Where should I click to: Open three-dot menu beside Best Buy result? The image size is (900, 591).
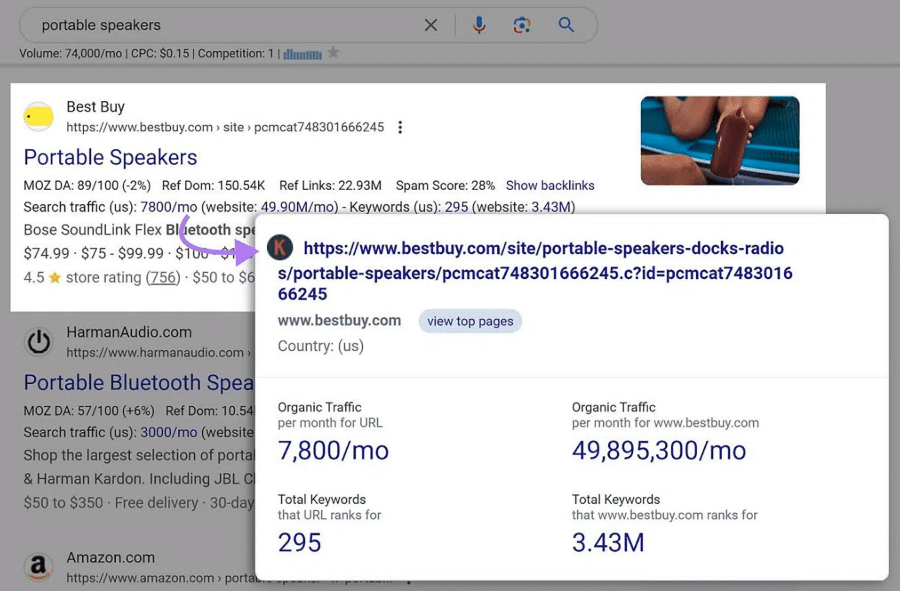click(x=400, y=127)
